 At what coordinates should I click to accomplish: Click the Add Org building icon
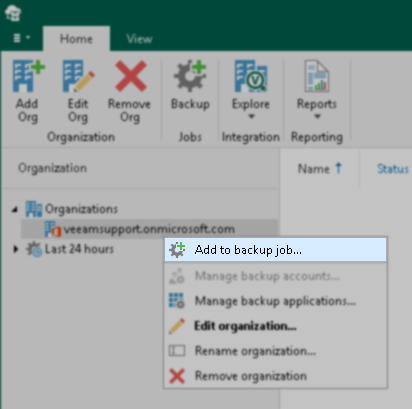(x=28, y=76)
